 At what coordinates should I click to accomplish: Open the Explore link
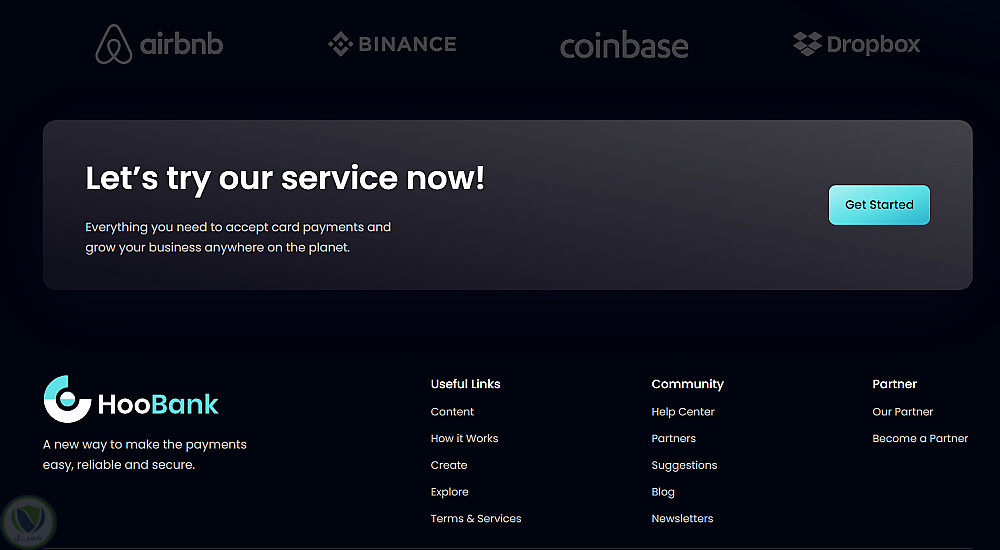click(449, 492)
